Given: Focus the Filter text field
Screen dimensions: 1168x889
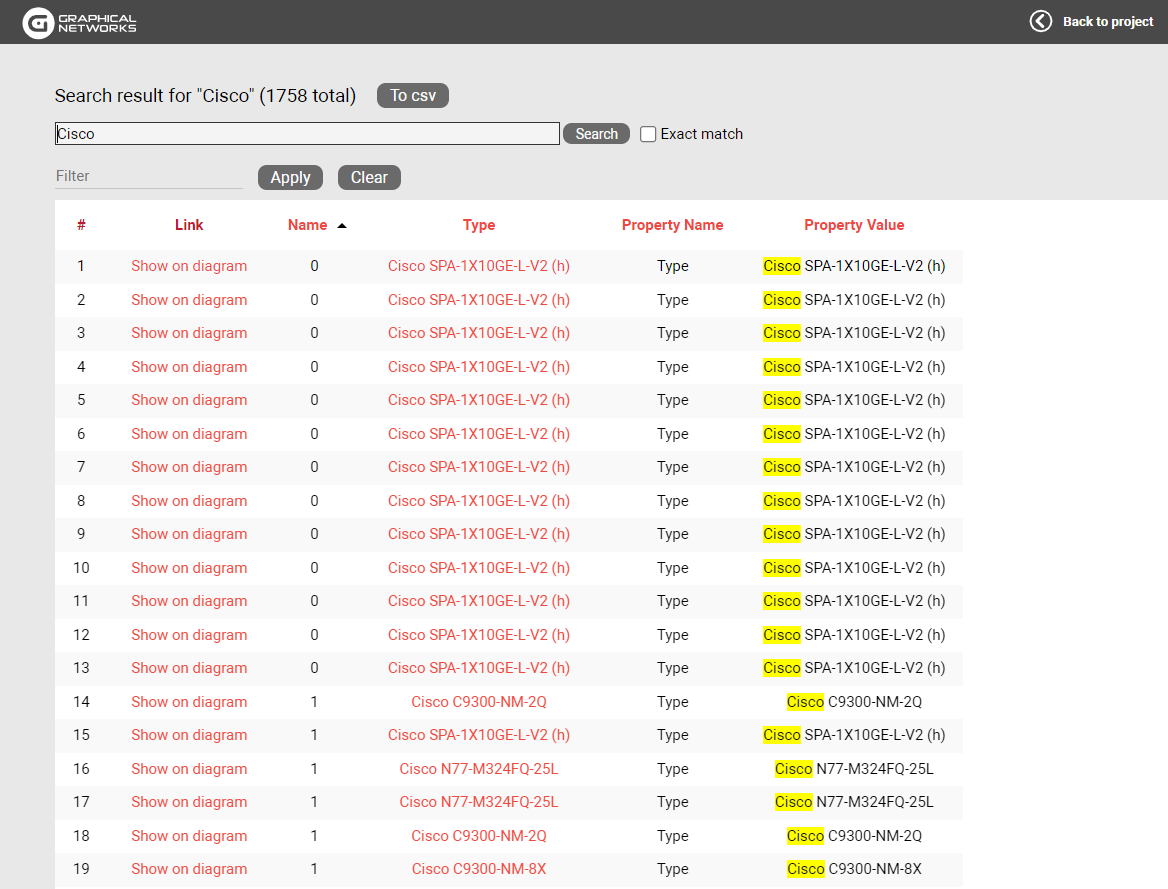Looking at the screenshot, I should tap(148, 176).
